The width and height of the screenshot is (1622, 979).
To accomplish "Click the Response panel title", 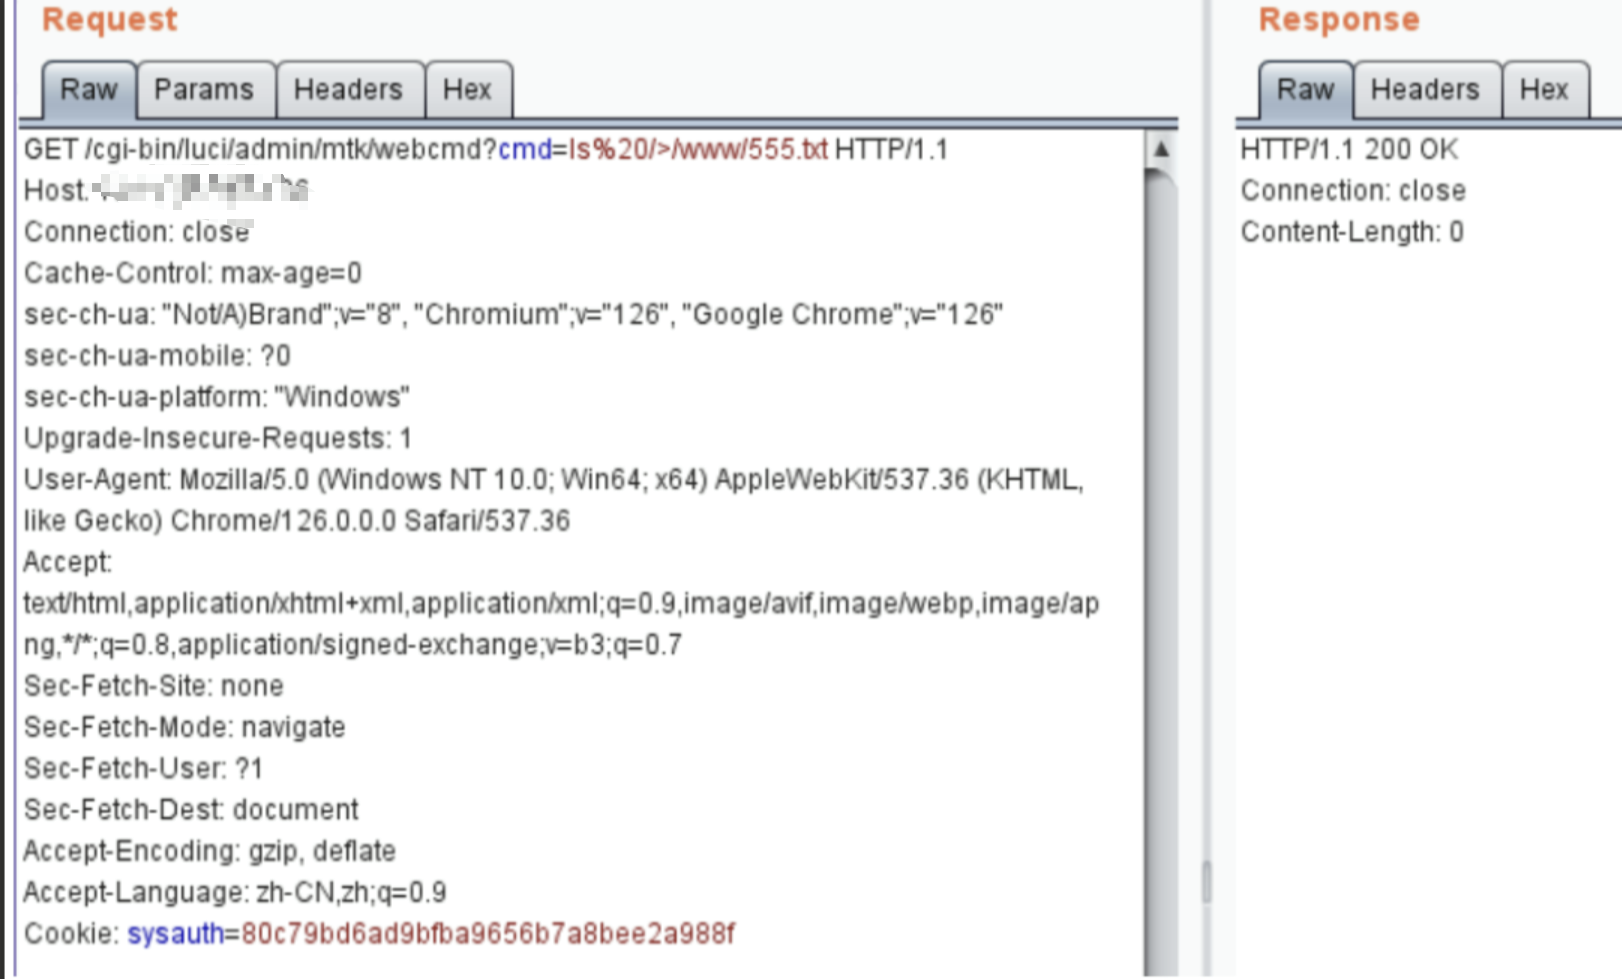I will (1339, 20).
